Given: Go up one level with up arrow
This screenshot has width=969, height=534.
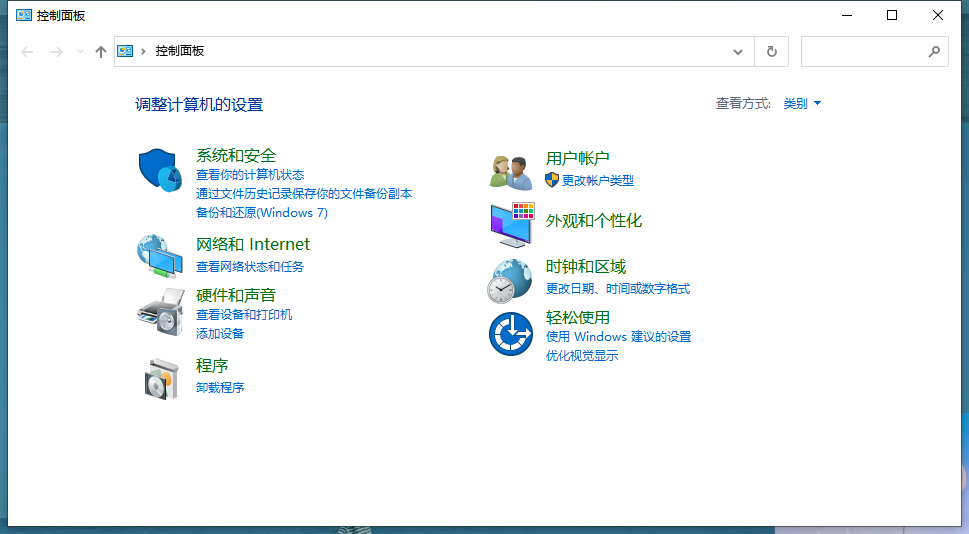Looking at the screenshot, I should pyautogui.click(x=101, y=52).
